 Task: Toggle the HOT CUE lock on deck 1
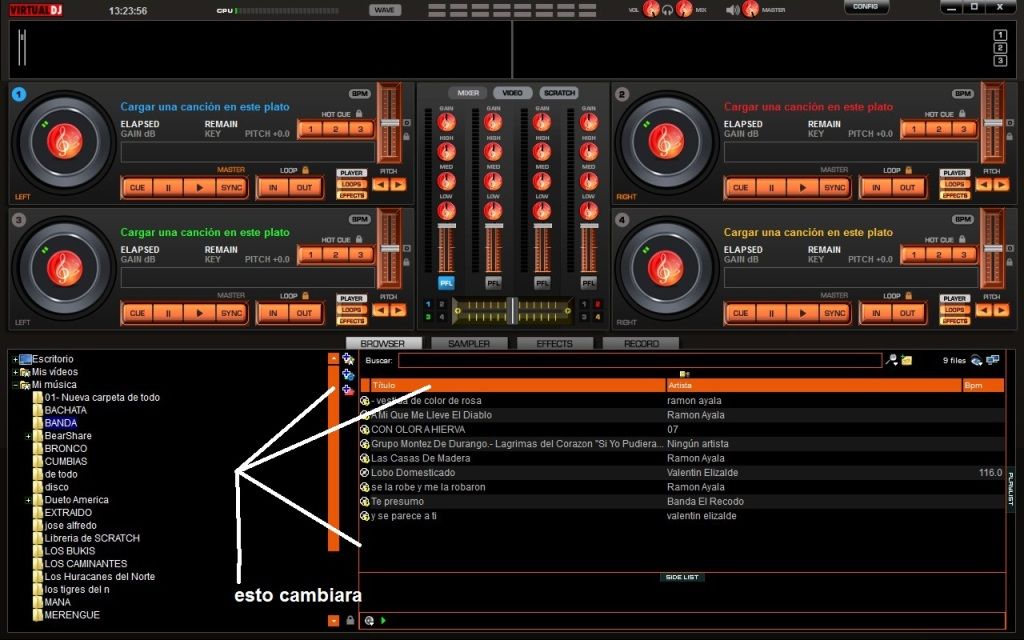click(359, 114)
